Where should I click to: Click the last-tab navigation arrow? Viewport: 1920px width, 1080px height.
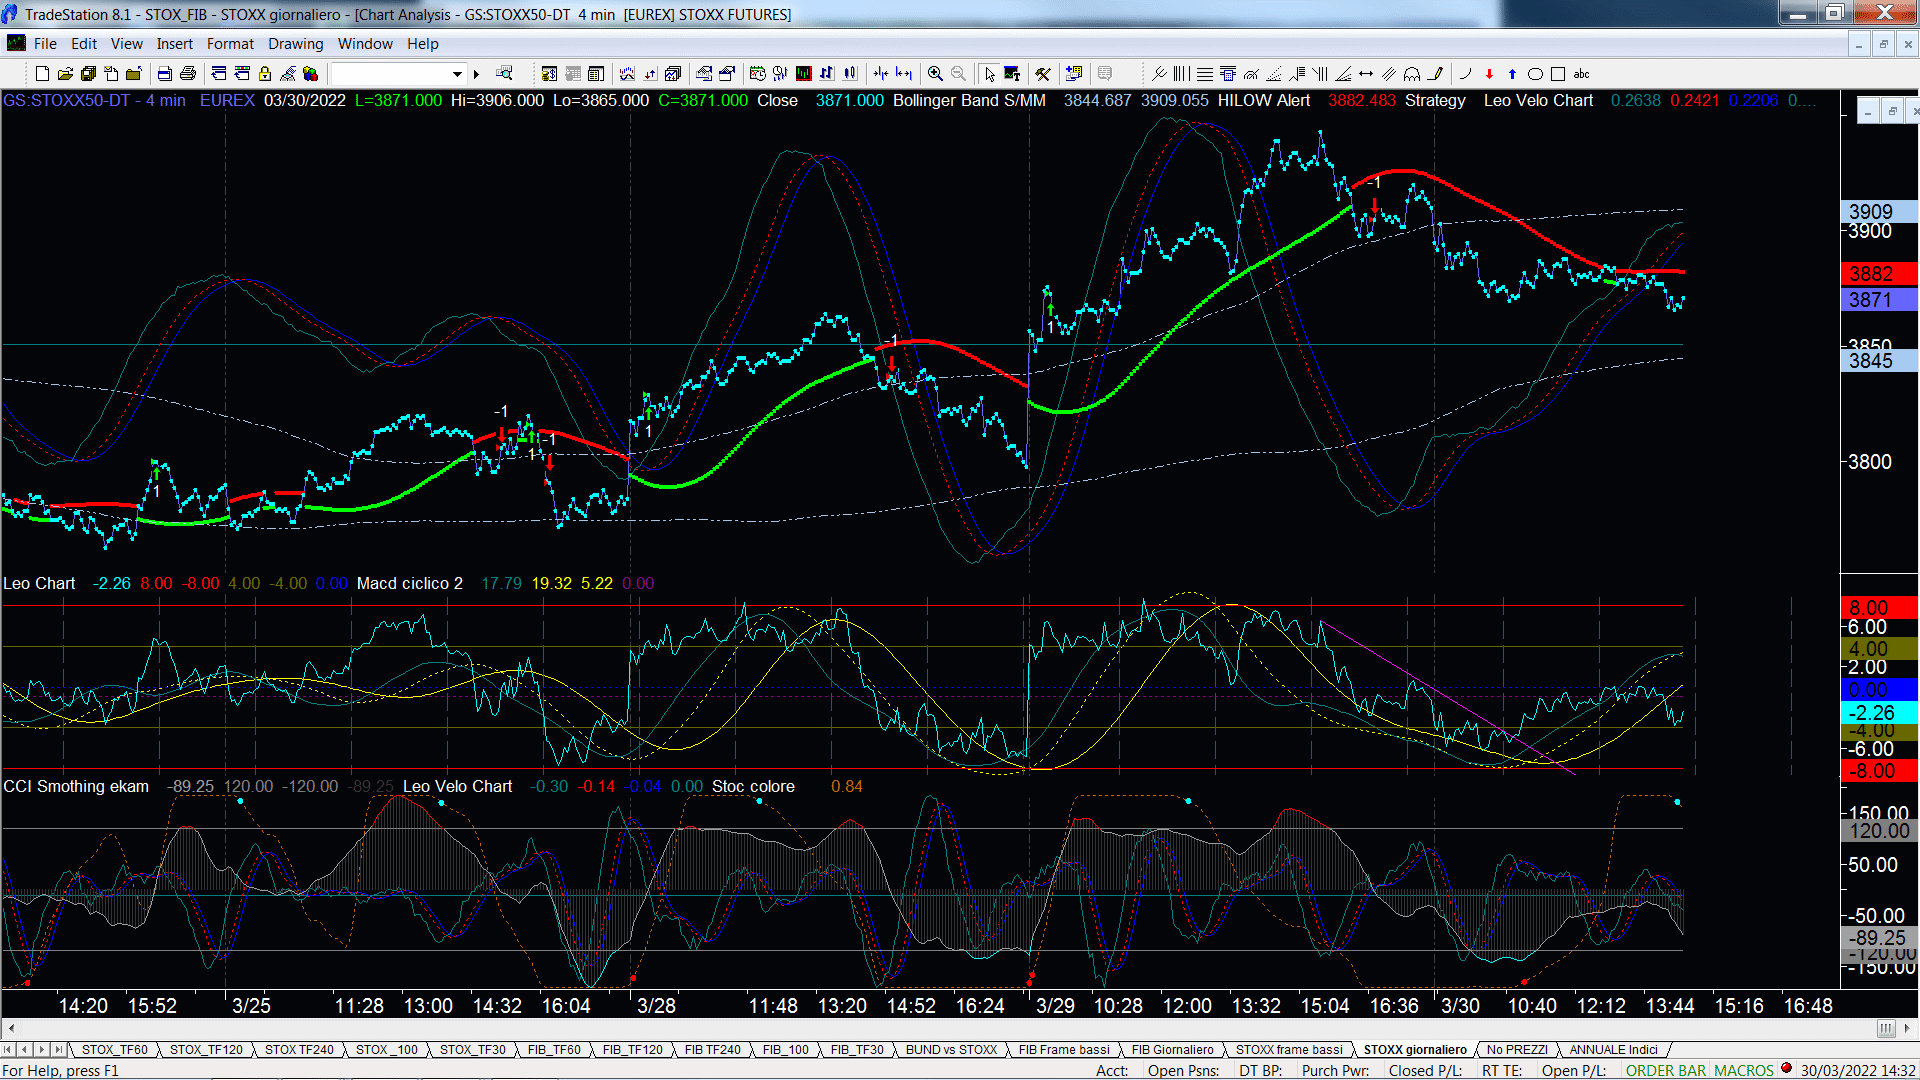[58, 1050]
